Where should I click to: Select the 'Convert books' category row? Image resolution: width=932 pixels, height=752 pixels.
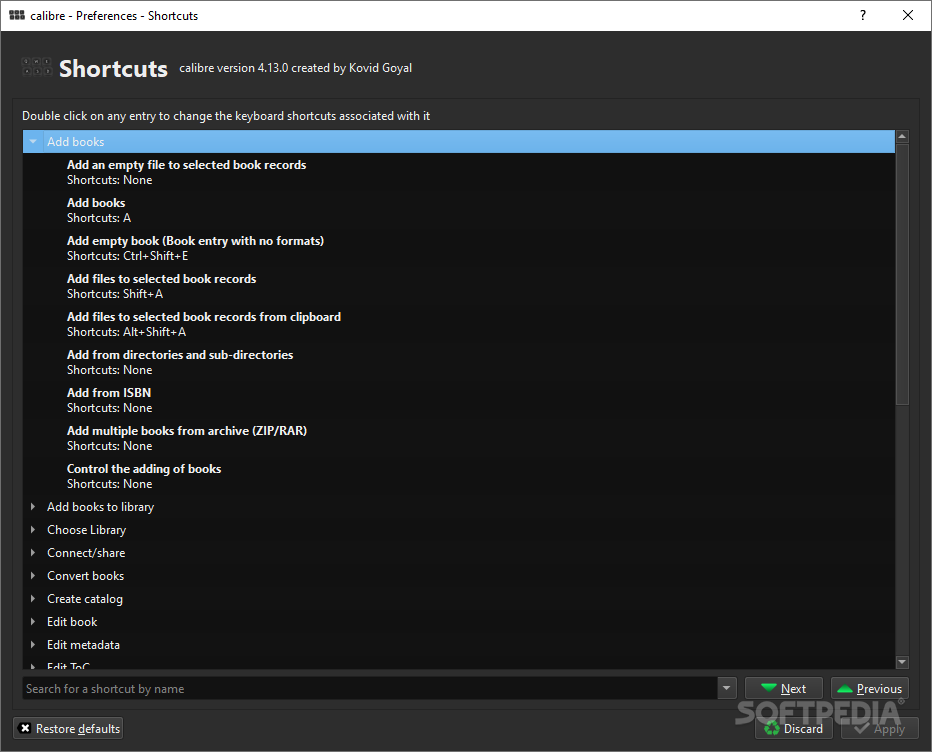point(459,575)
